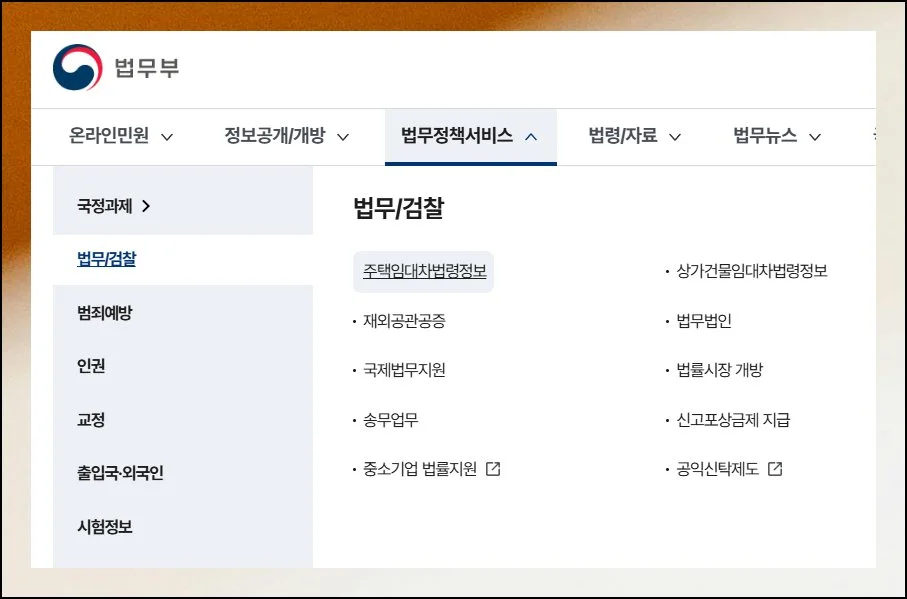Open the 상가건물임대차법령정보 link
Screen dimensions: 907x599
[x=751, y=271]
